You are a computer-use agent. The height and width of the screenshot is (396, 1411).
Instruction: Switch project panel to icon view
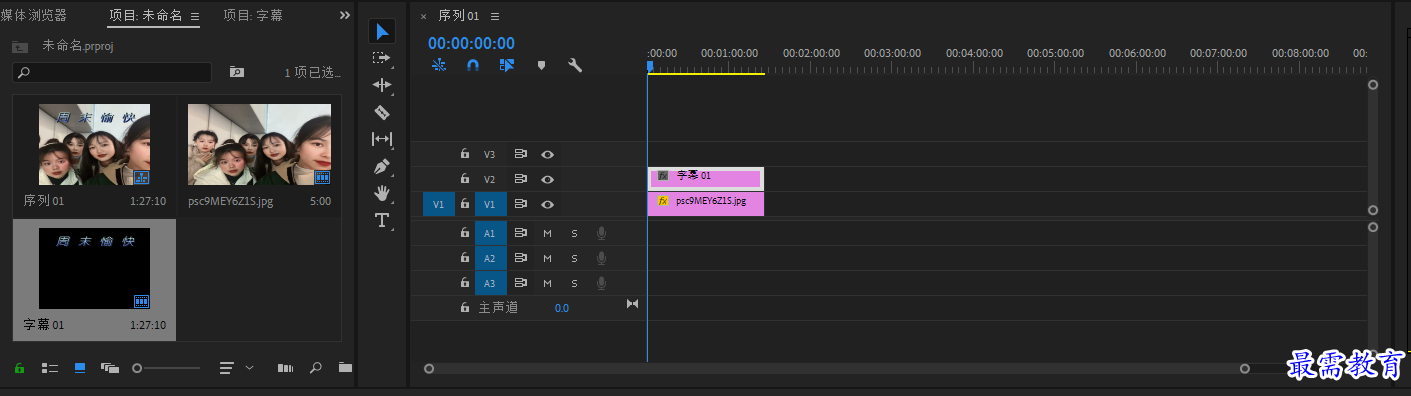(80, 368)
